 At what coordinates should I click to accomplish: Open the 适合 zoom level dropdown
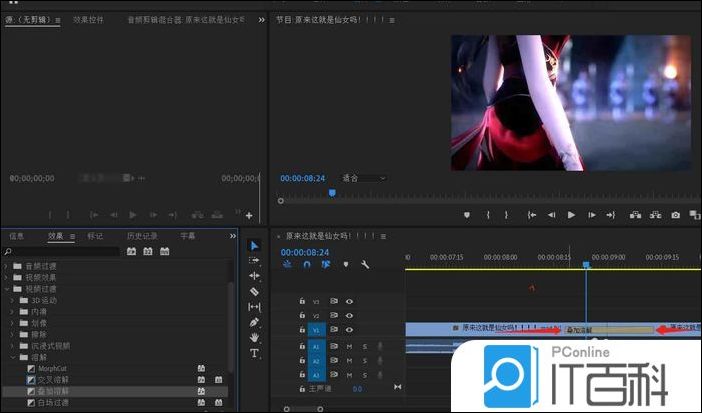(363, 178)
